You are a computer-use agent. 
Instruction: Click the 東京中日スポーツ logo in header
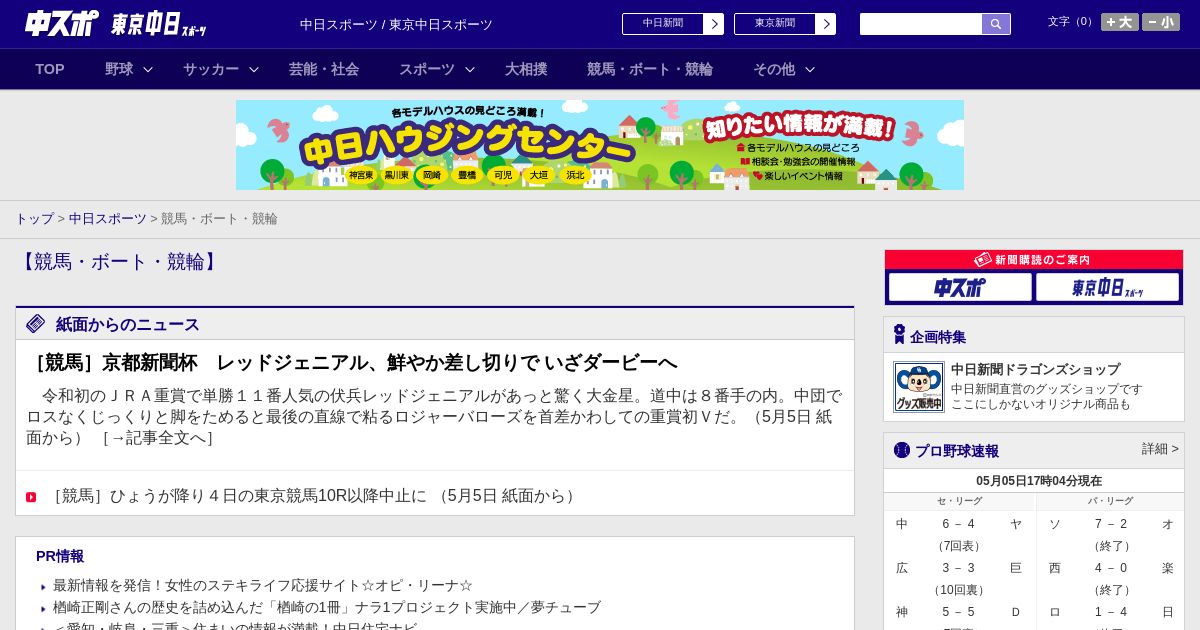pos(158,24)
